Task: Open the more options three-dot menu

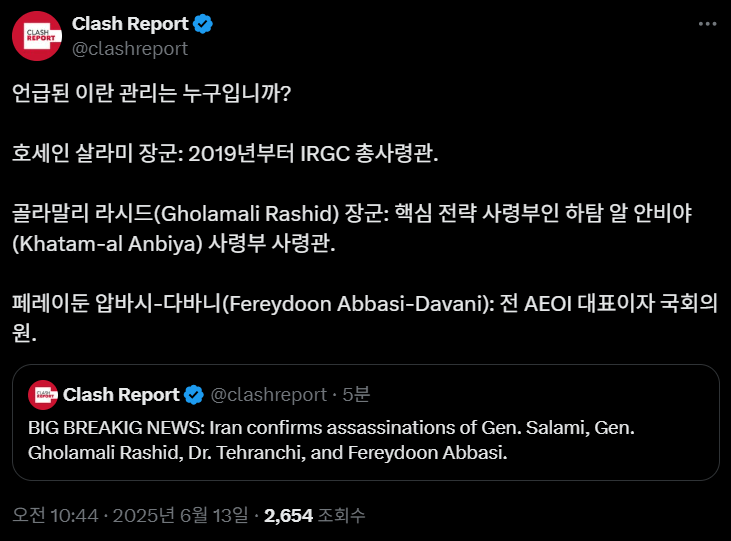Action: click(707, 24)
